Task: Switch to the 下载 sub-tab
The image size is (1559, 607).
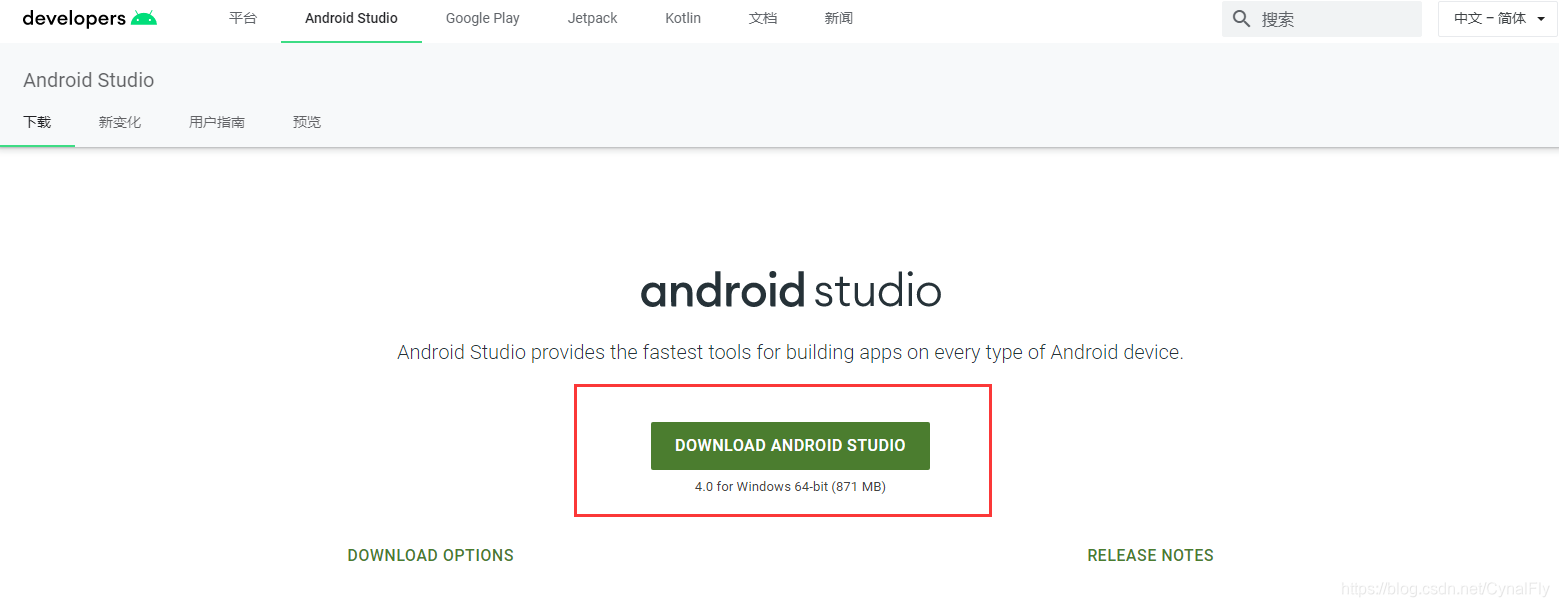Action: coord(37,122)
